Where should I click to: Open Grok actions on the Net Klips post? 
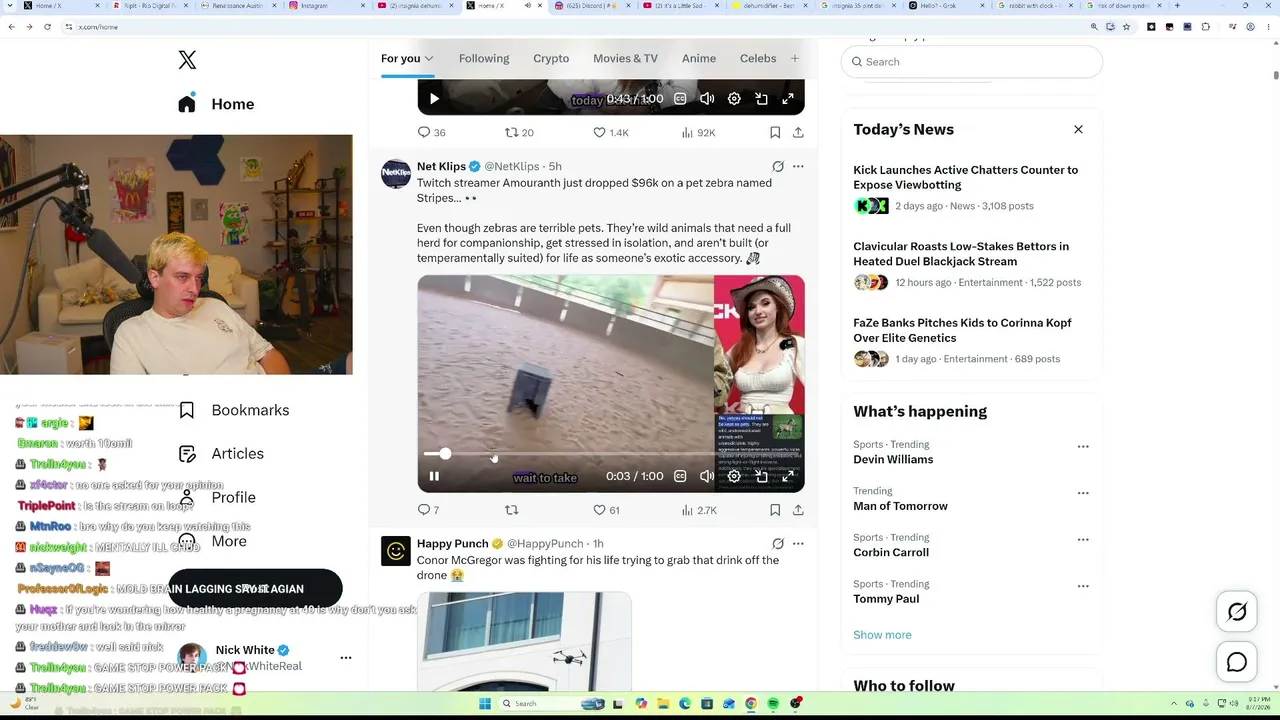coord(778,166)
